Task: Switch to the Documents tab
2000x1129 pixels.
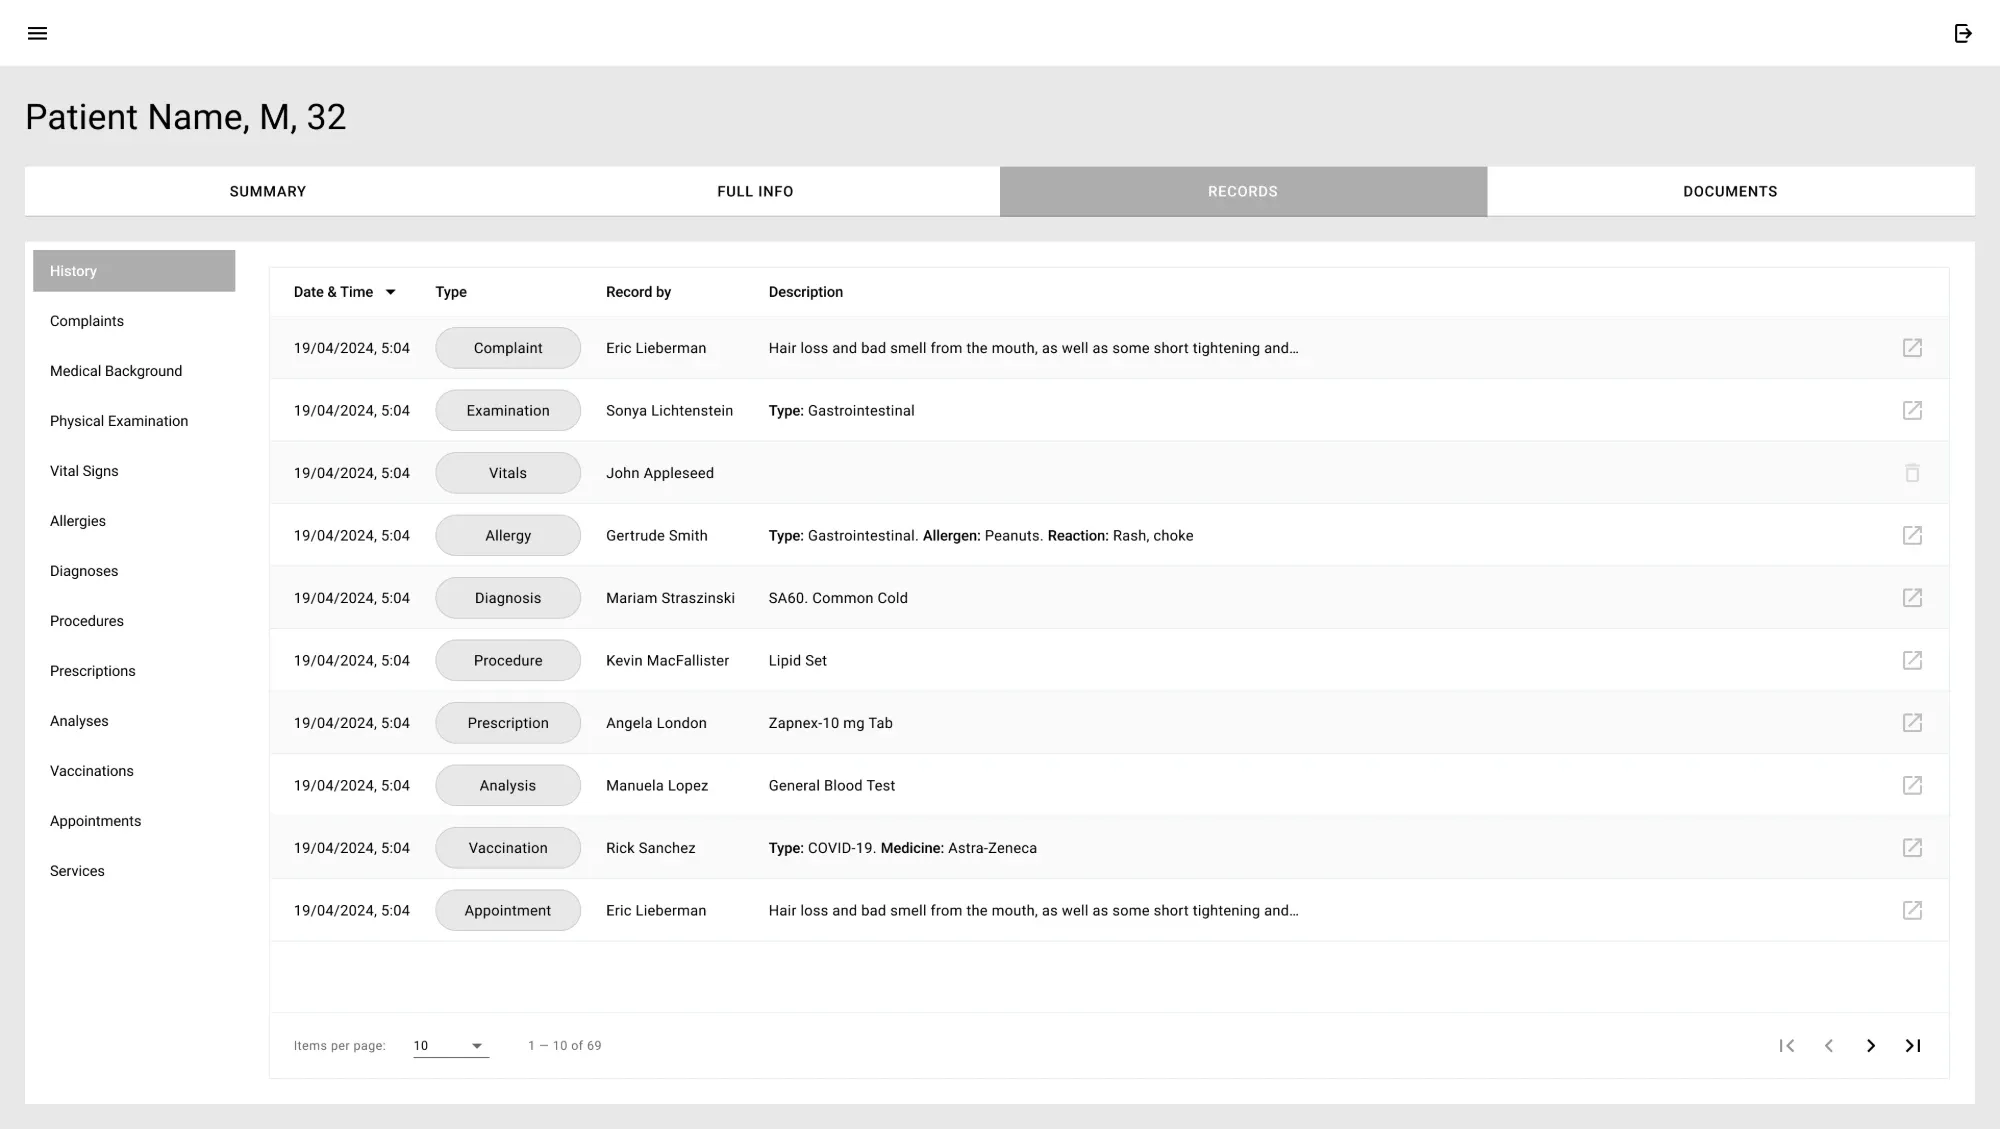Action: point(1730,191)
